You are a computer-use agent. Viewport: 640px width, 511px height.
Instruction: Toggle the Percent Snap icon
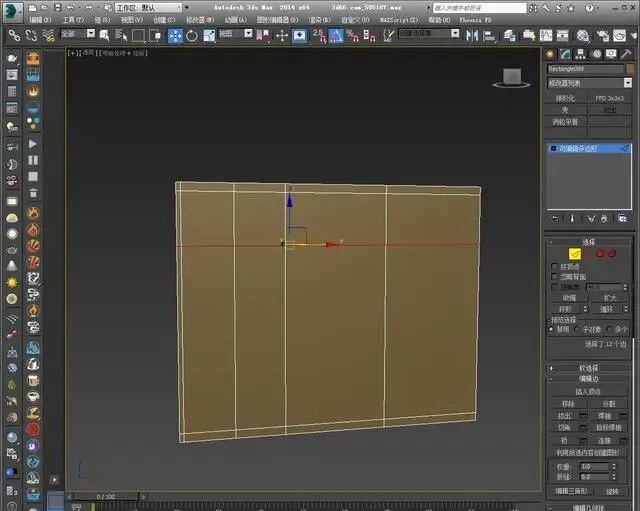(x=352, y=36)
